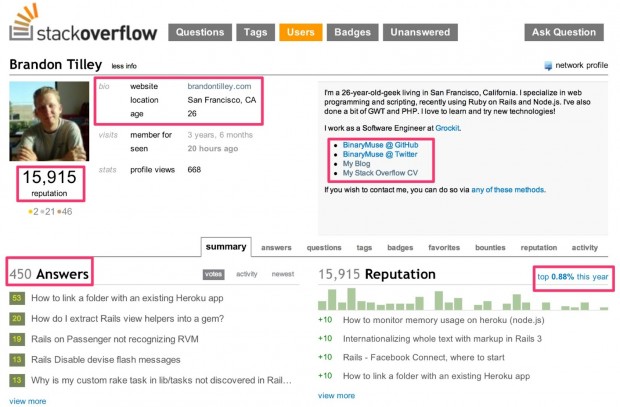Screen dimensions: 620x407
Task: Click the 450 Answers heading
Action: coord(49,274)
